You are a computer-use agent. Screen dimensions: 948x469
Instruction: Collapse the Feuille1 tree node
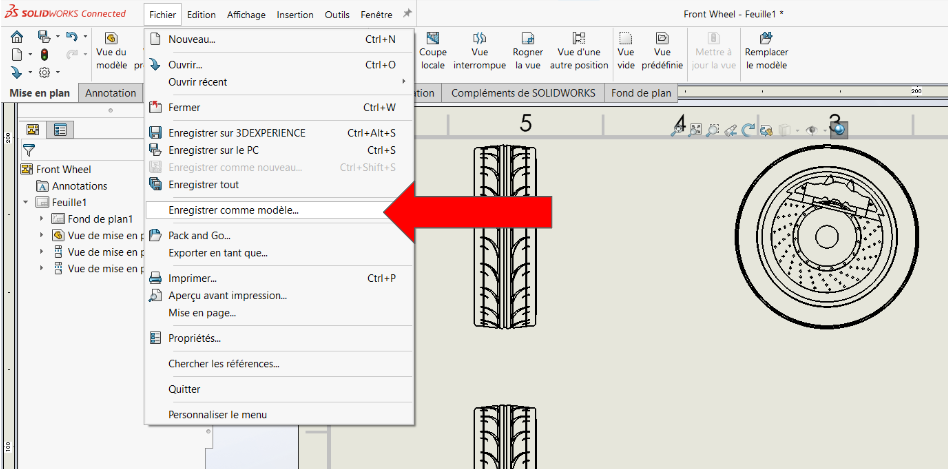[x=26, y=202]
